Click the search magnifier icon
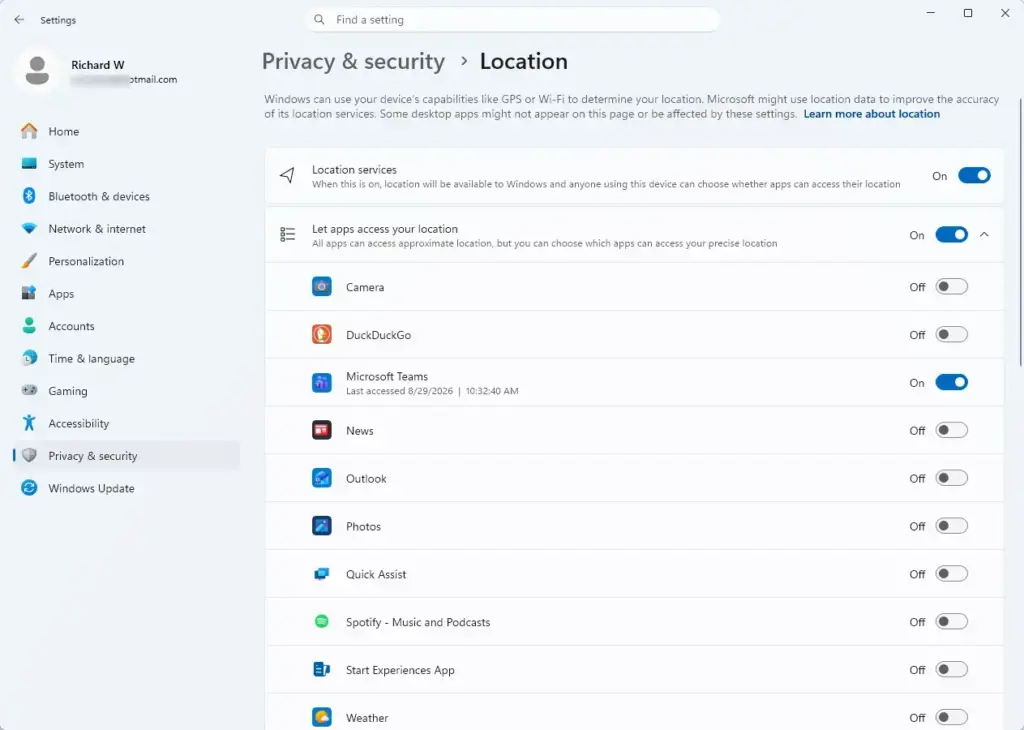The height and width of the screenshot is (730, 1024). pyautogui.click(x=319, y=20)
